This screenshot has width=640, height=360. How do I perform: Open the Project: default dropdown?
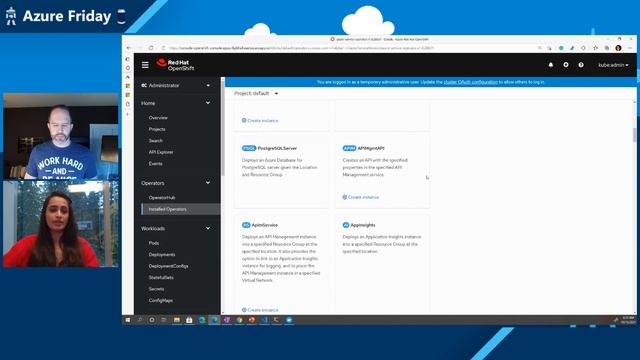tap(256, 93)
